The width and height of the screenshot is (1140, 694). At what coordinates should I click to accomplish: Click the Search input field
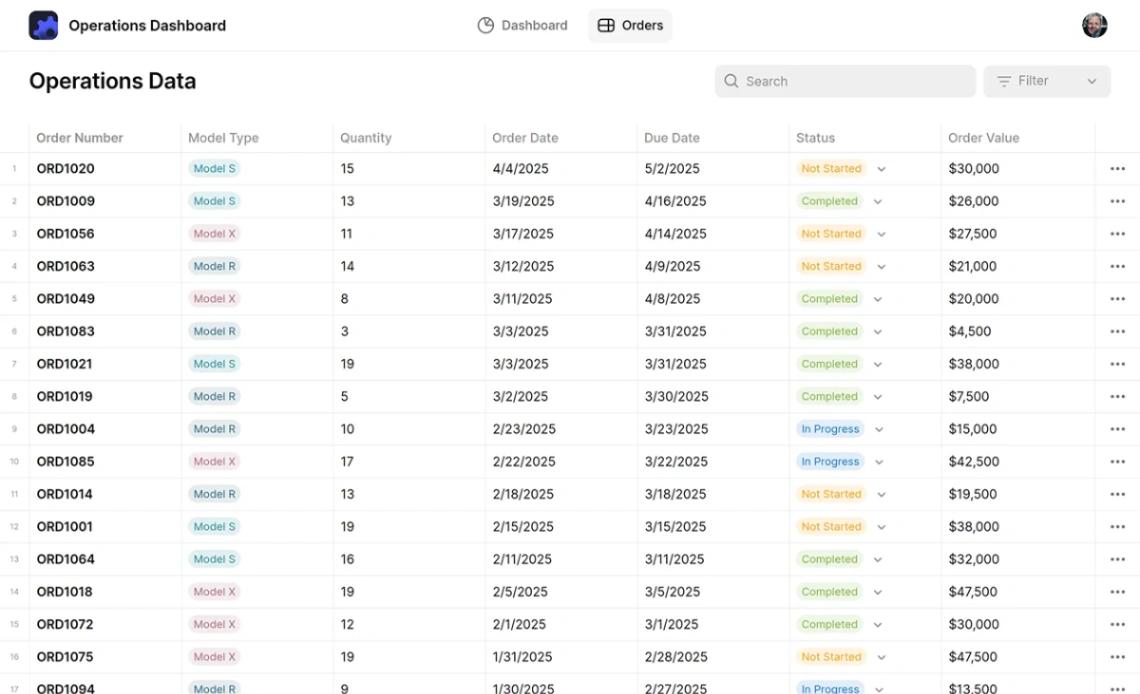pos(845,81)
